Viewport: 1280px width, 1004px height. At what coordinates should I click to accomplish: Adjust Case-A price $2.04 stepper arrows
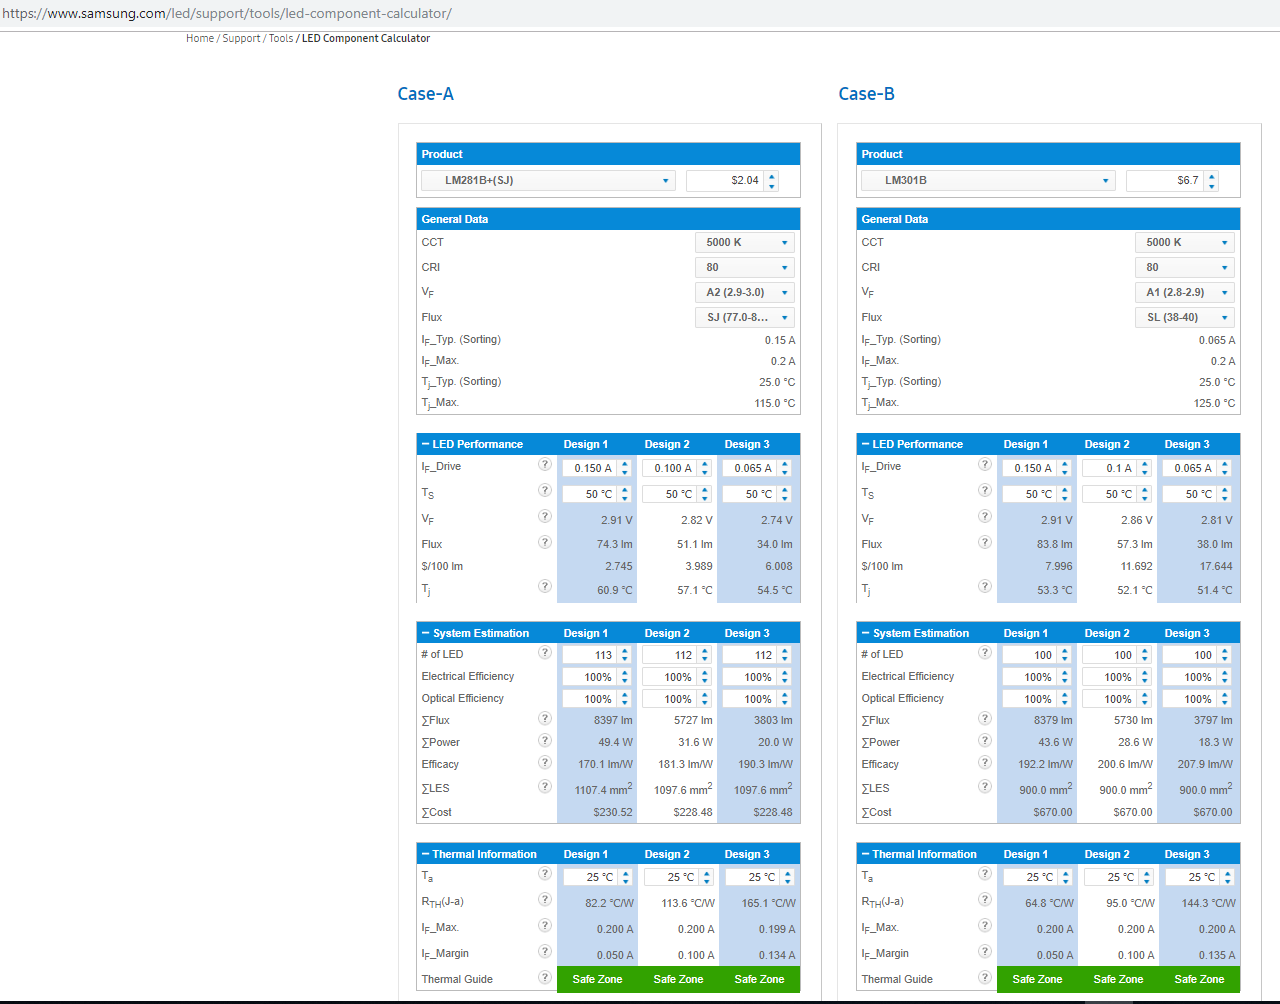tap(771, 181)
